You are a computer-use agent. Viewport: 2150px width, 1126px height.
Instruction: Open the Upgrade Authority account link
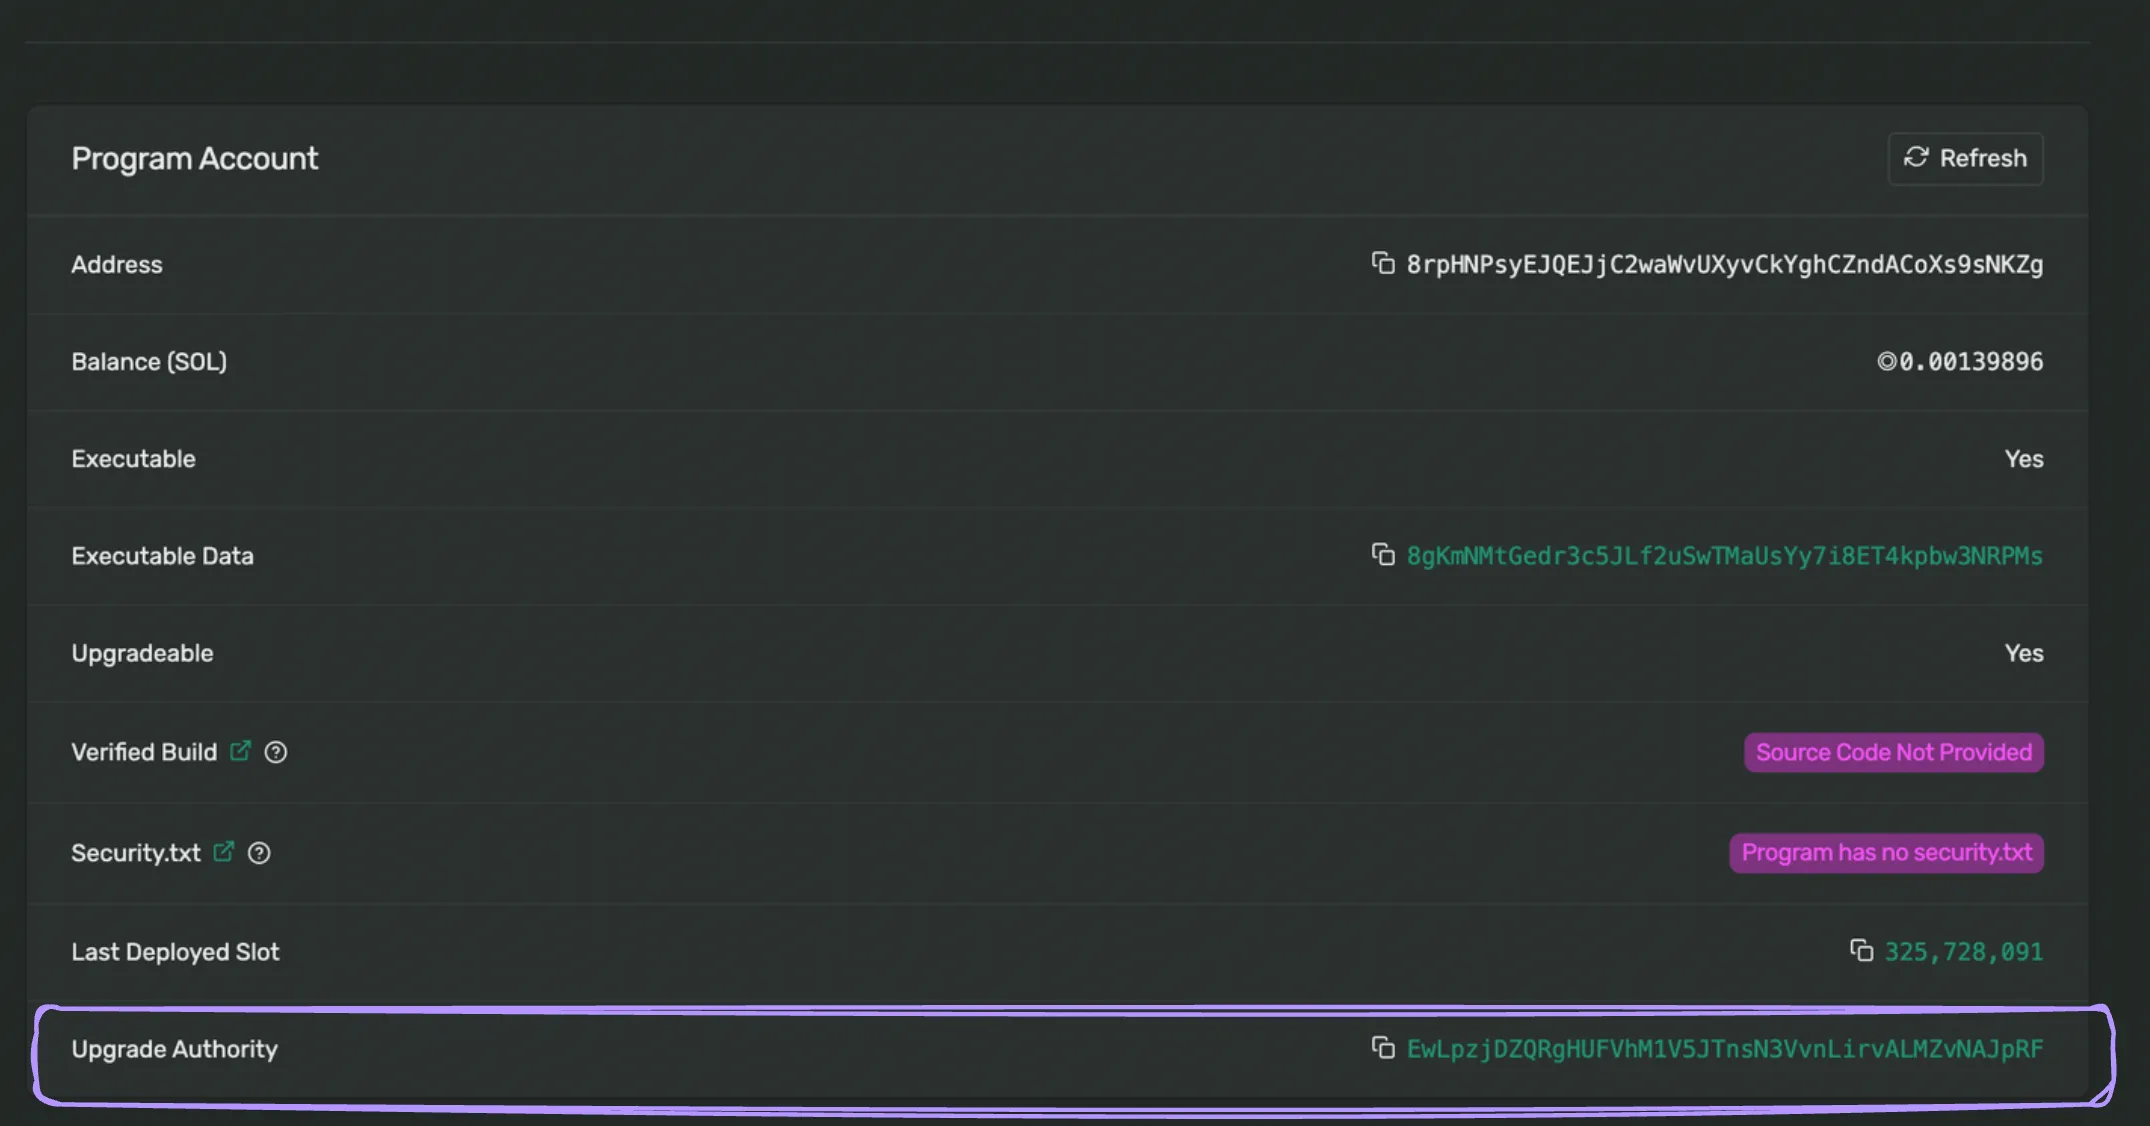pos(1723,1049)
